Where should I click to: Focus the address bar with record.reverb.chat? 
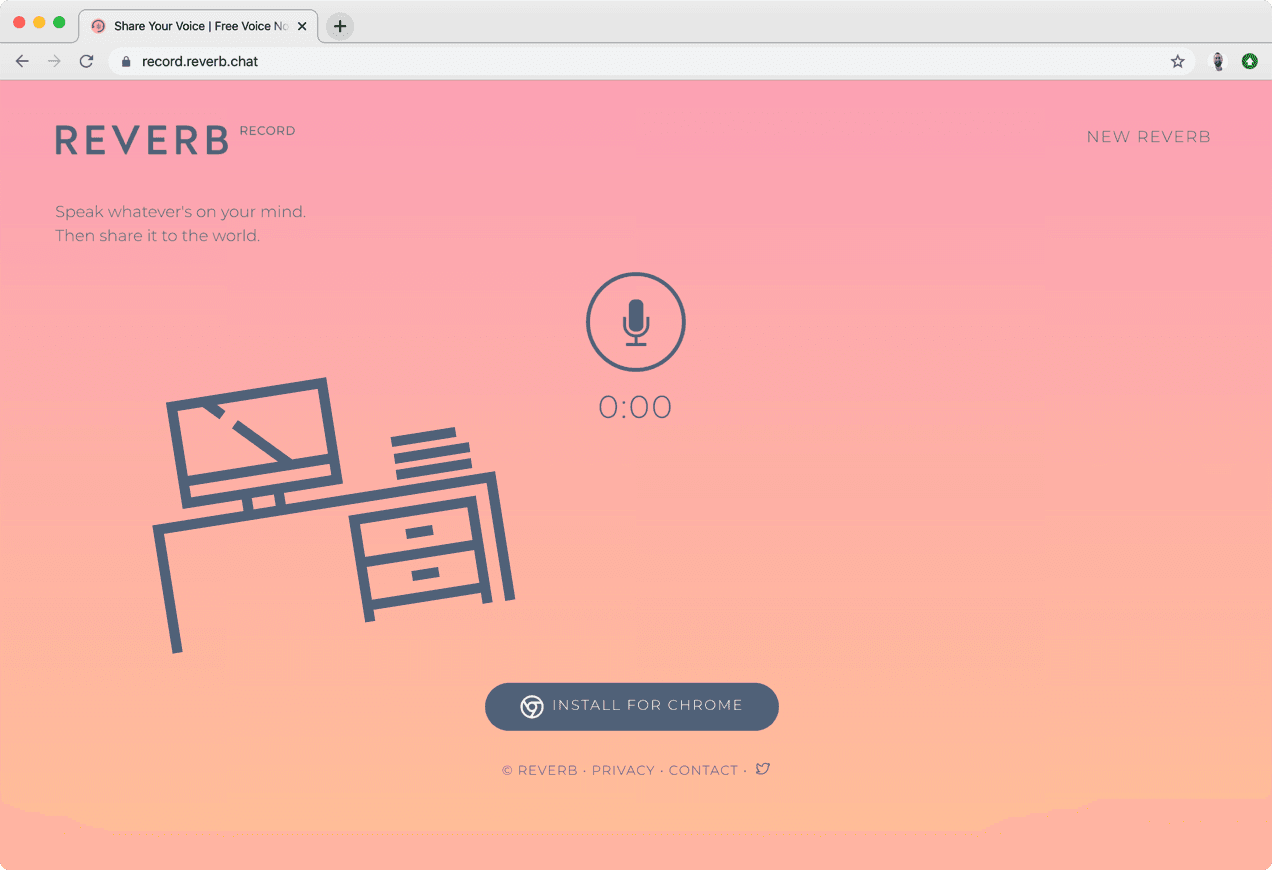click(x=650, y=61)
